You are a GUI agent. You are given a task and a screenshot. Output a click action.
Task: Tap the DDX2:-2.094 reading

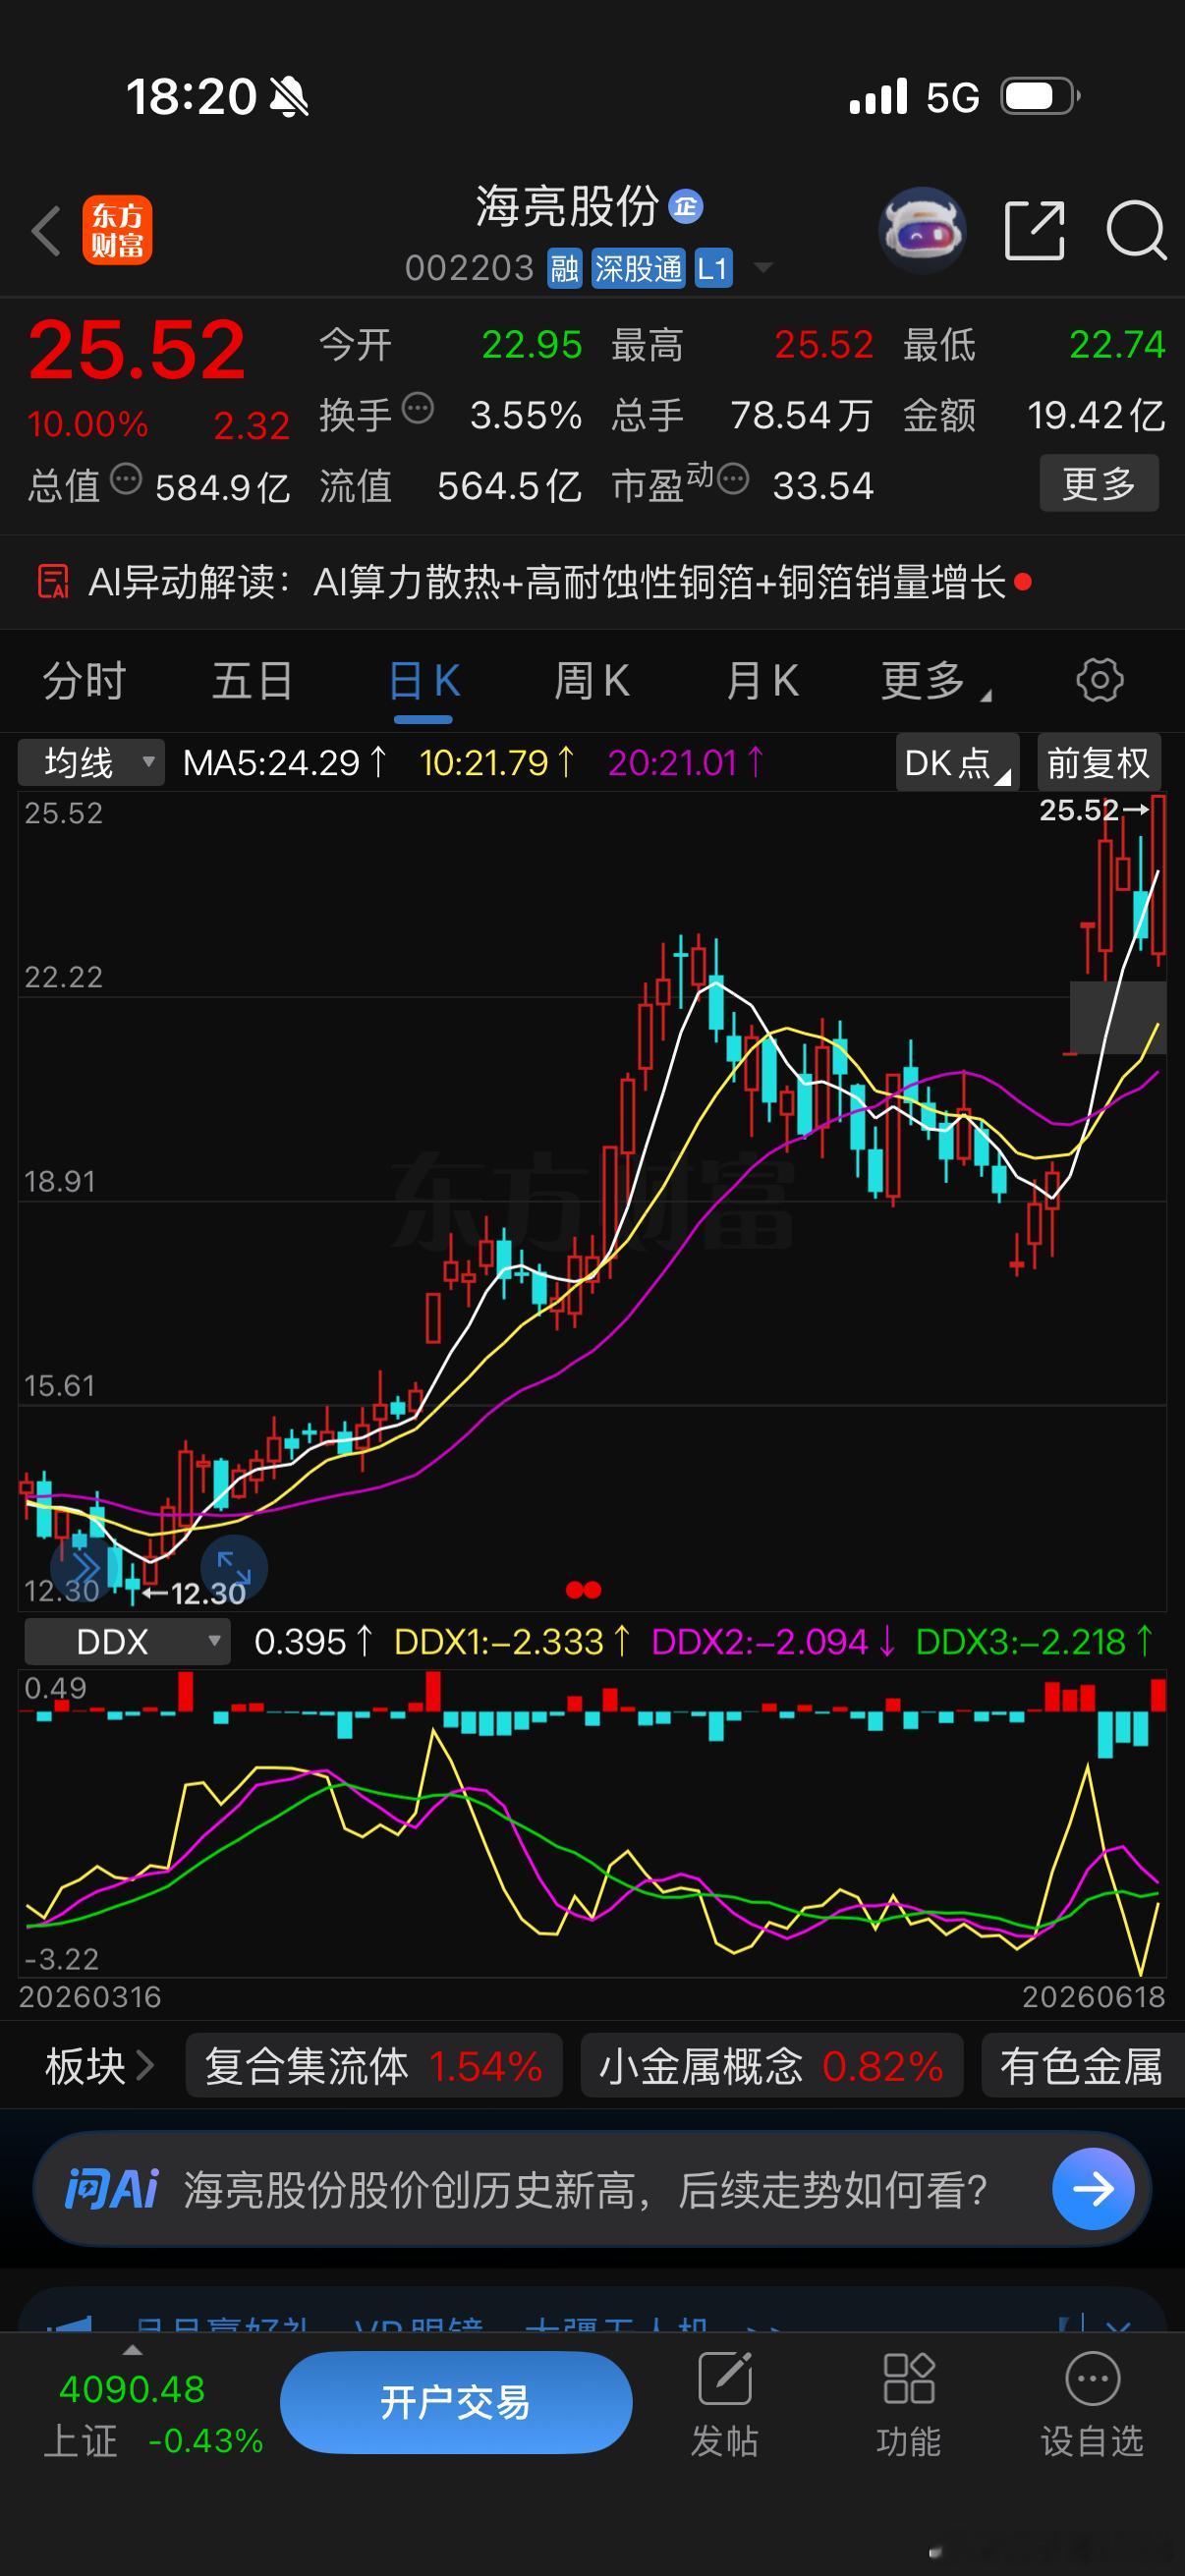tap(773, 1642)
